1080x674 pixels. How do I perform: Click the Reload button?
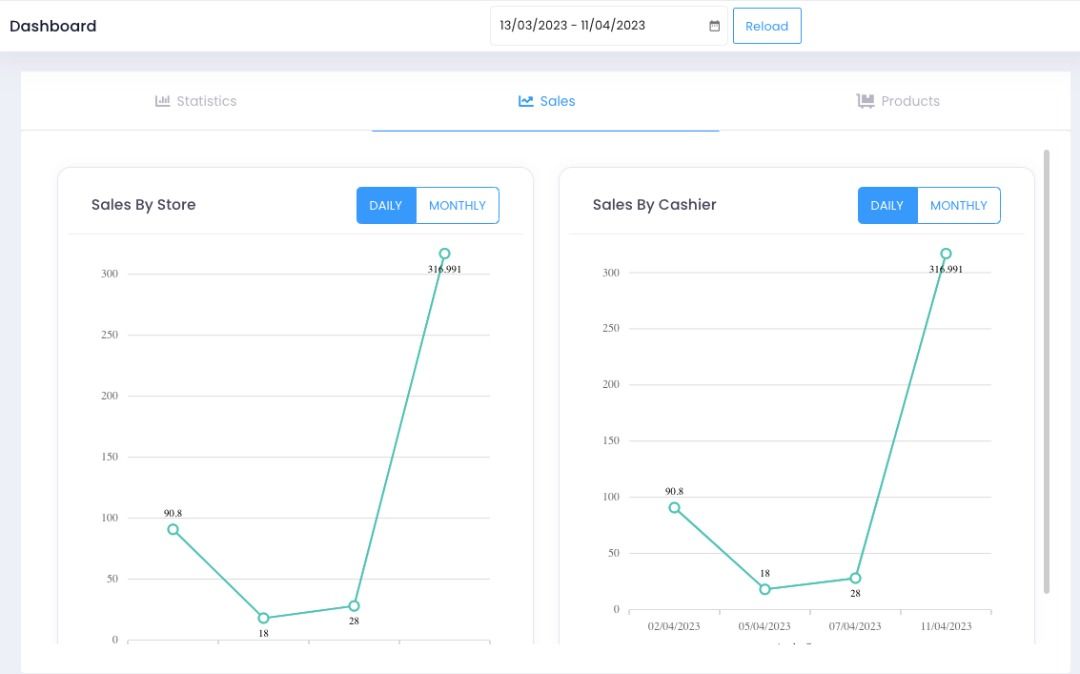(x=767, y=26)
